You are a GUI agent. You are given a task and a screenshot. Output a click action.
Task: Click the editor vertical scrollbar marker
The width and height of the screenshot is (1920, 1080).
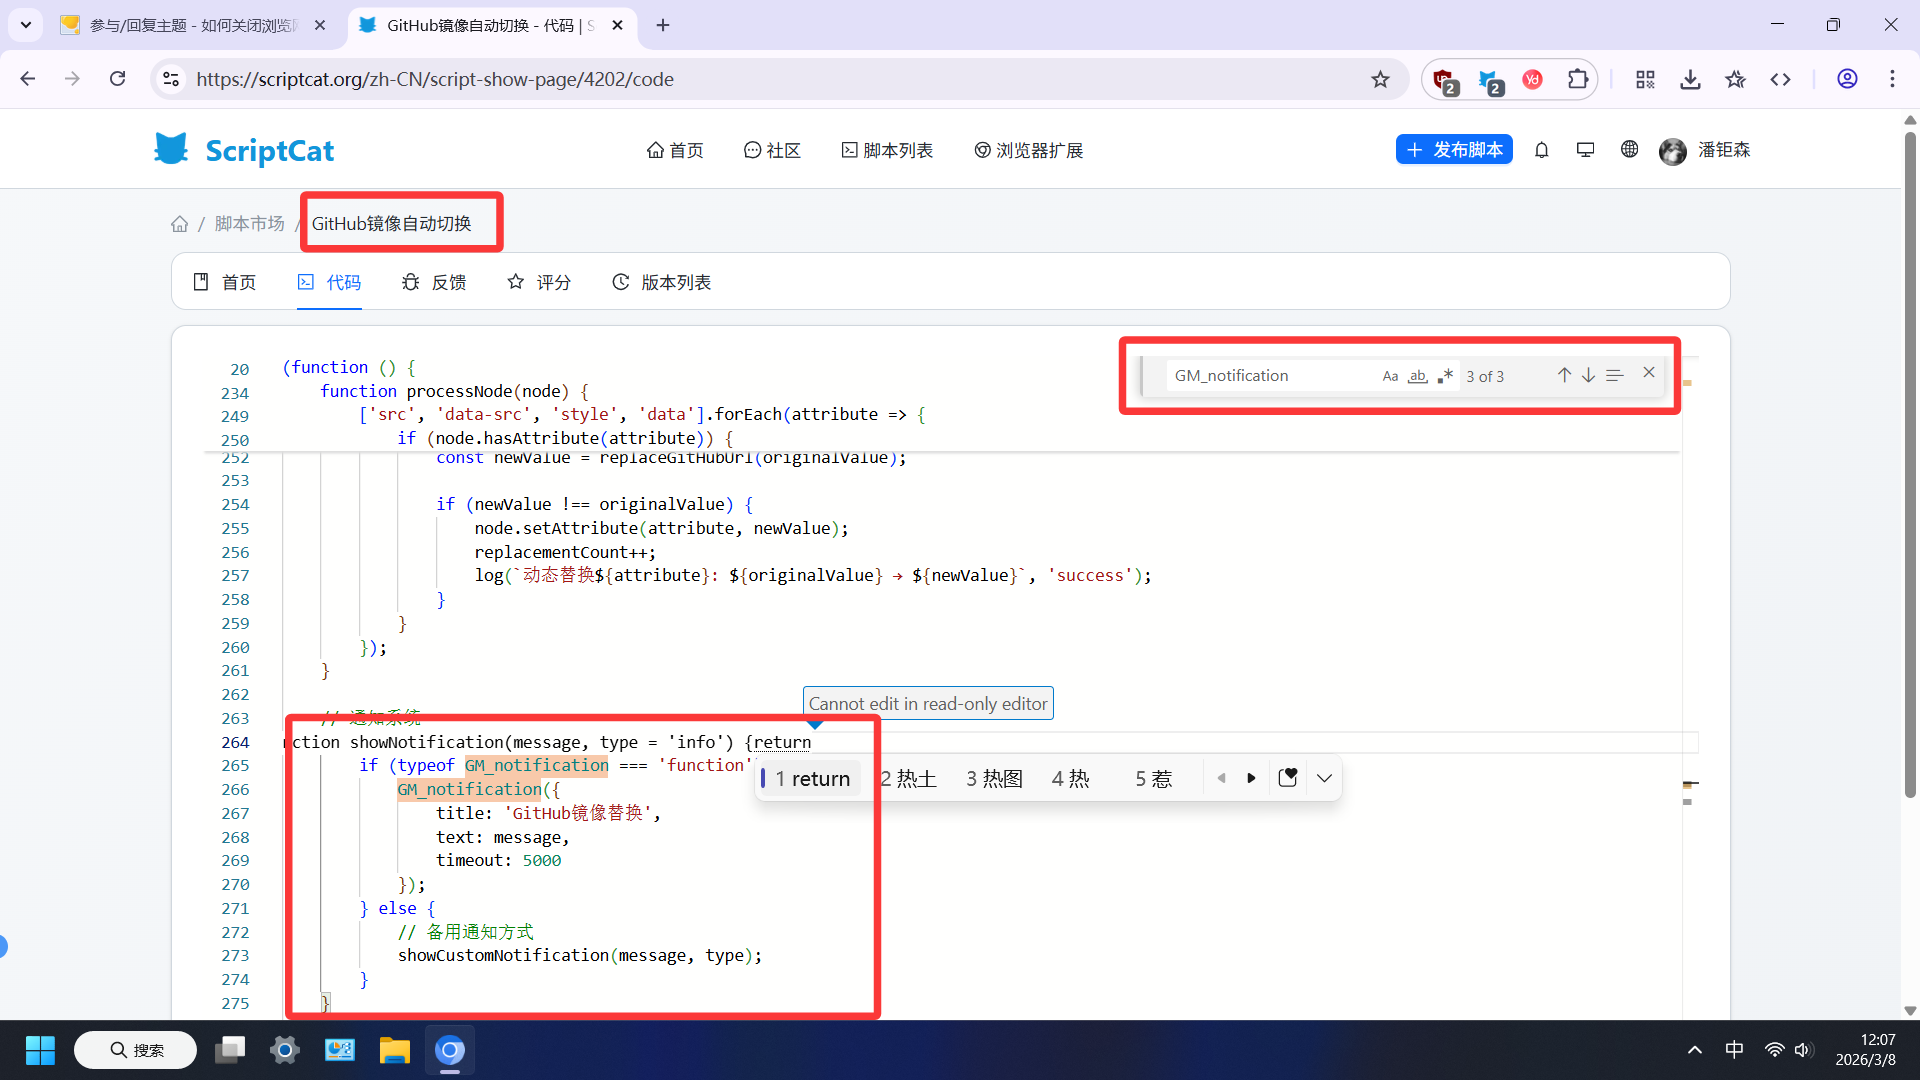point(1690,784)
